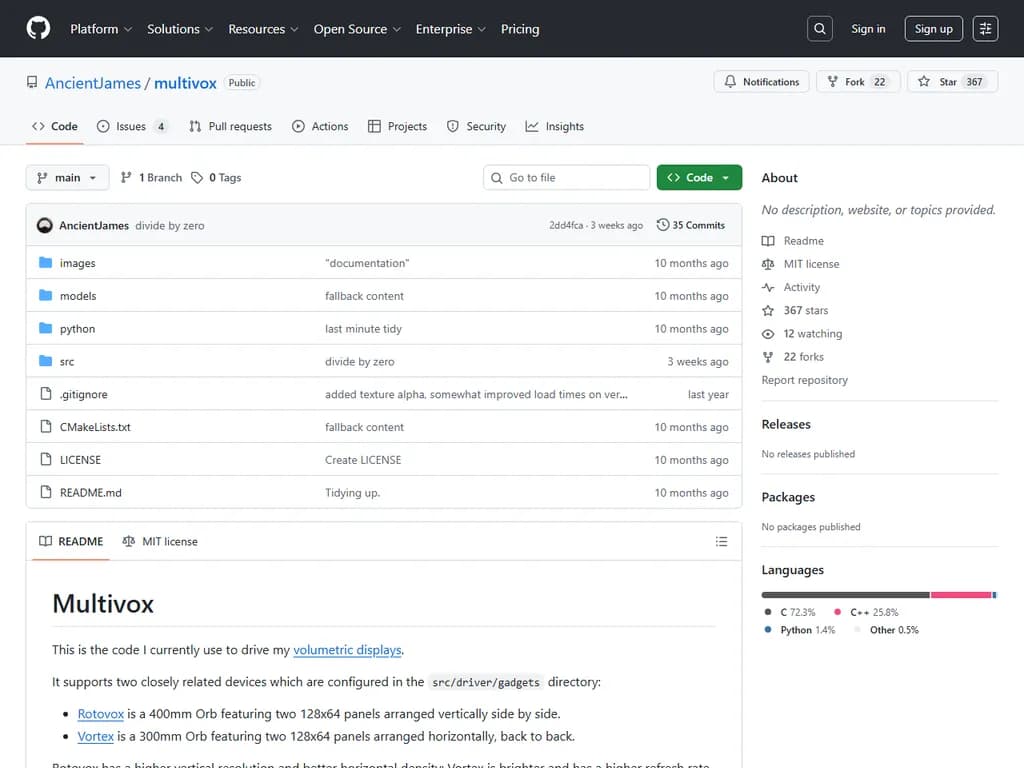
Task: Open the Notifications bell button
Action: (x=761, y=82)
